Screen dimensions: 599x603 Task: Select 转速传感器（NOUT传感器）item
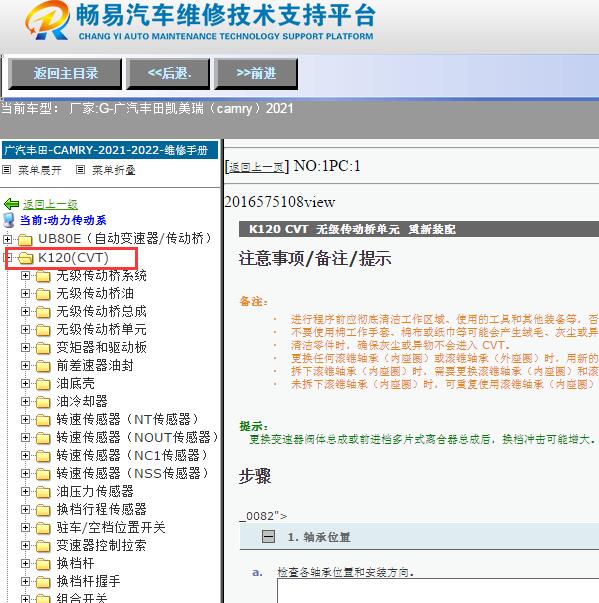[138, 438]
